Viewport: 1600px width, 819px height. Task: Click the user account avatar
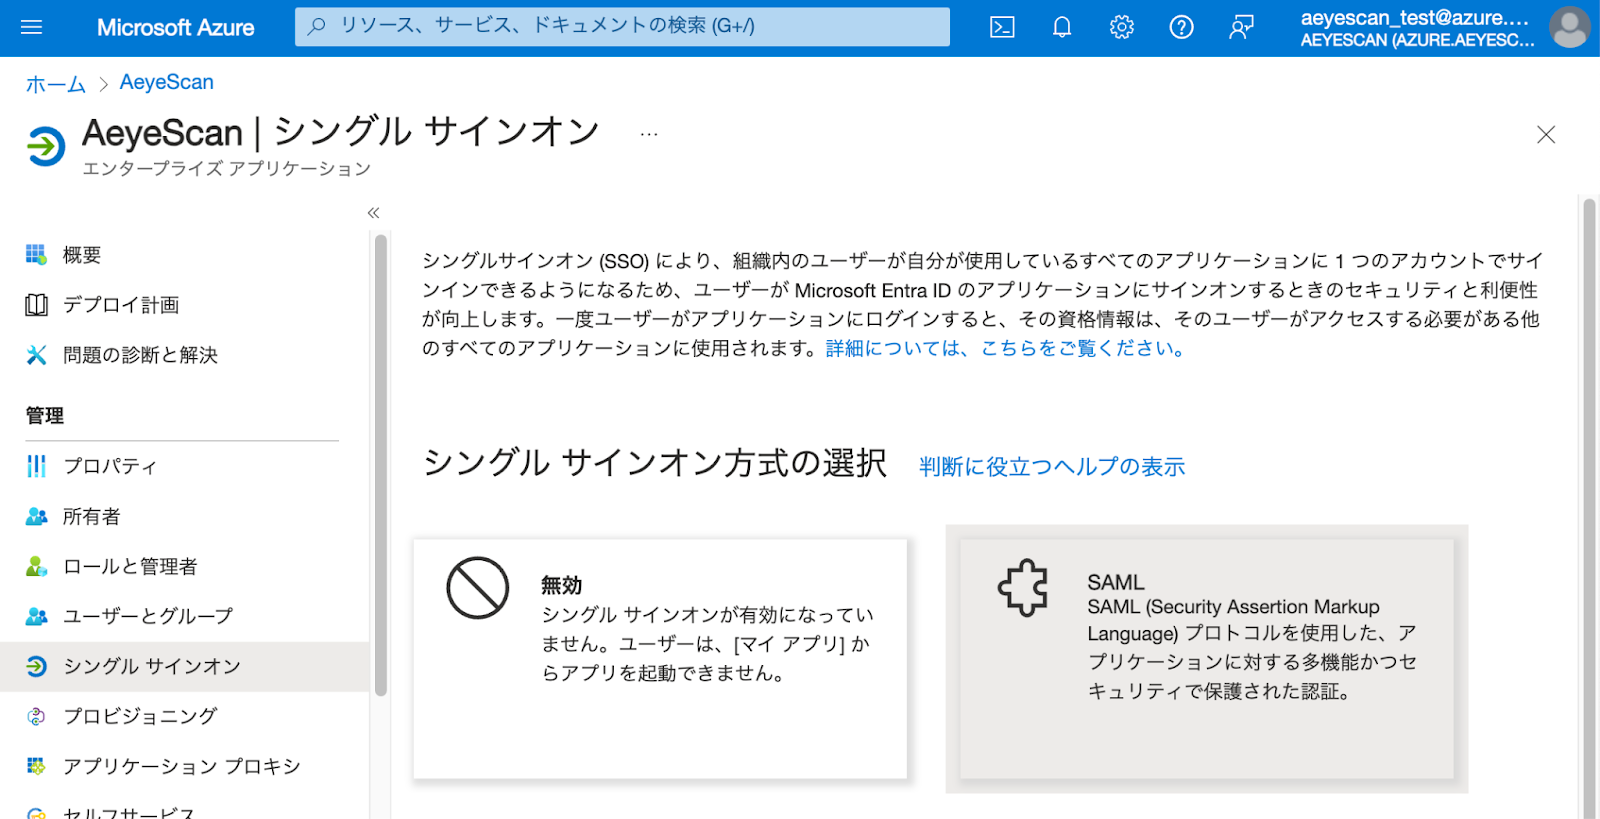[1570, 27]
